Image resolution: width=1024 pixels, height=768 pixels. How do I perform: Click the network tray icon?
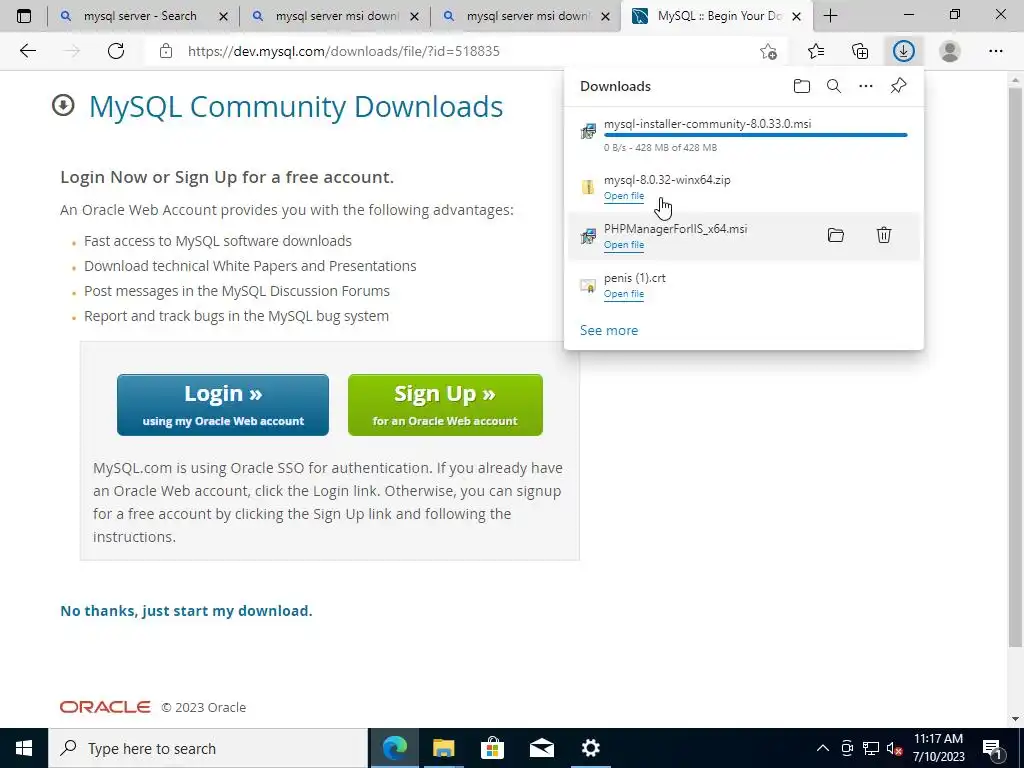(x=871, y=748)
